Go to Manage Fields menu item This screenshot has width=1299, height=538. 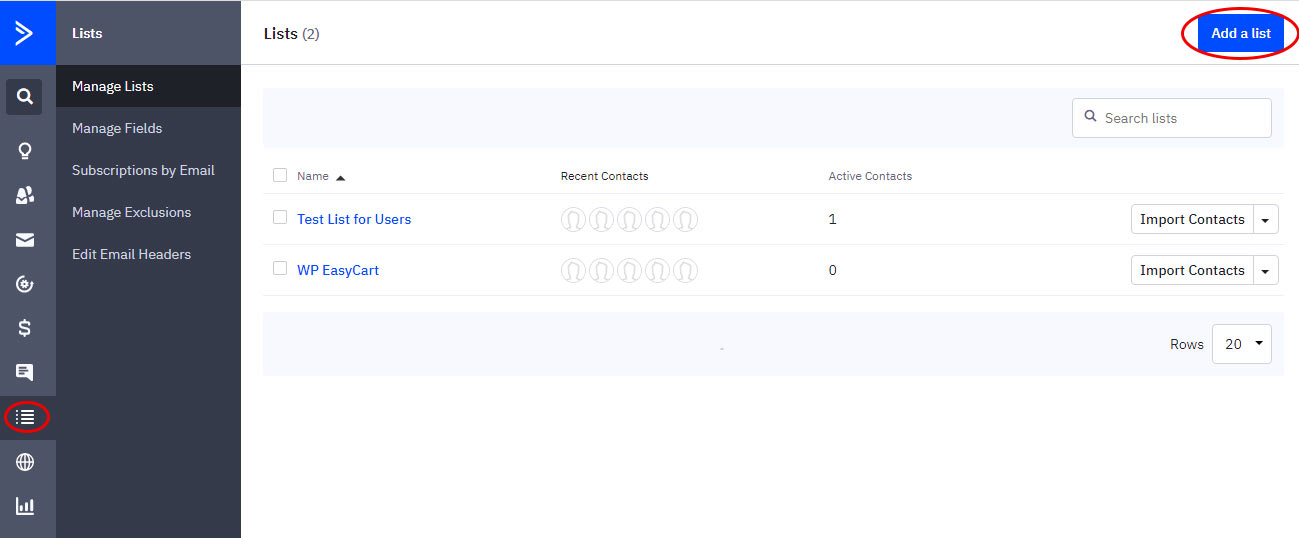click(x=117, y=128)
